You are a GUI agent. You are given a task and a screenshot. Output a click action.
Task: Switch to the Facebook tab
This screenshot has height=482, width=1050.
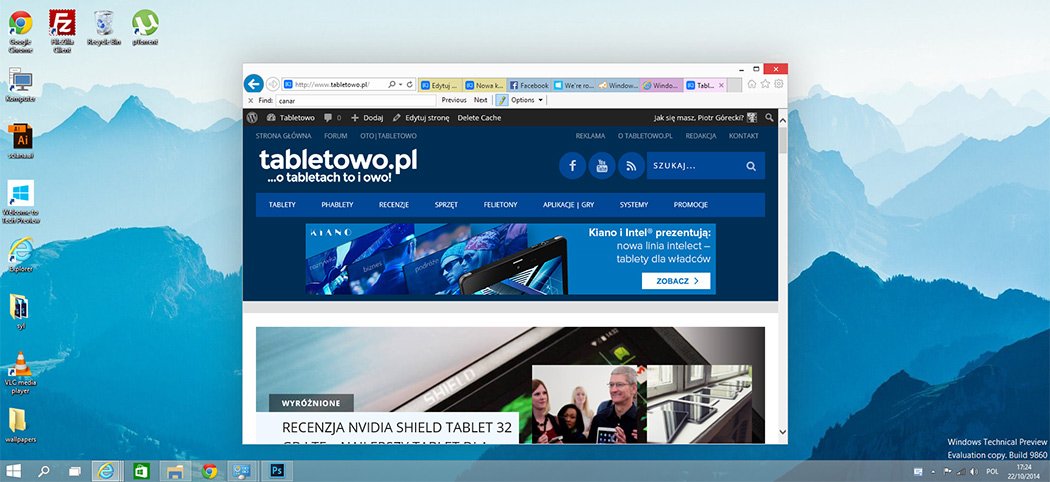coord(529,86)
